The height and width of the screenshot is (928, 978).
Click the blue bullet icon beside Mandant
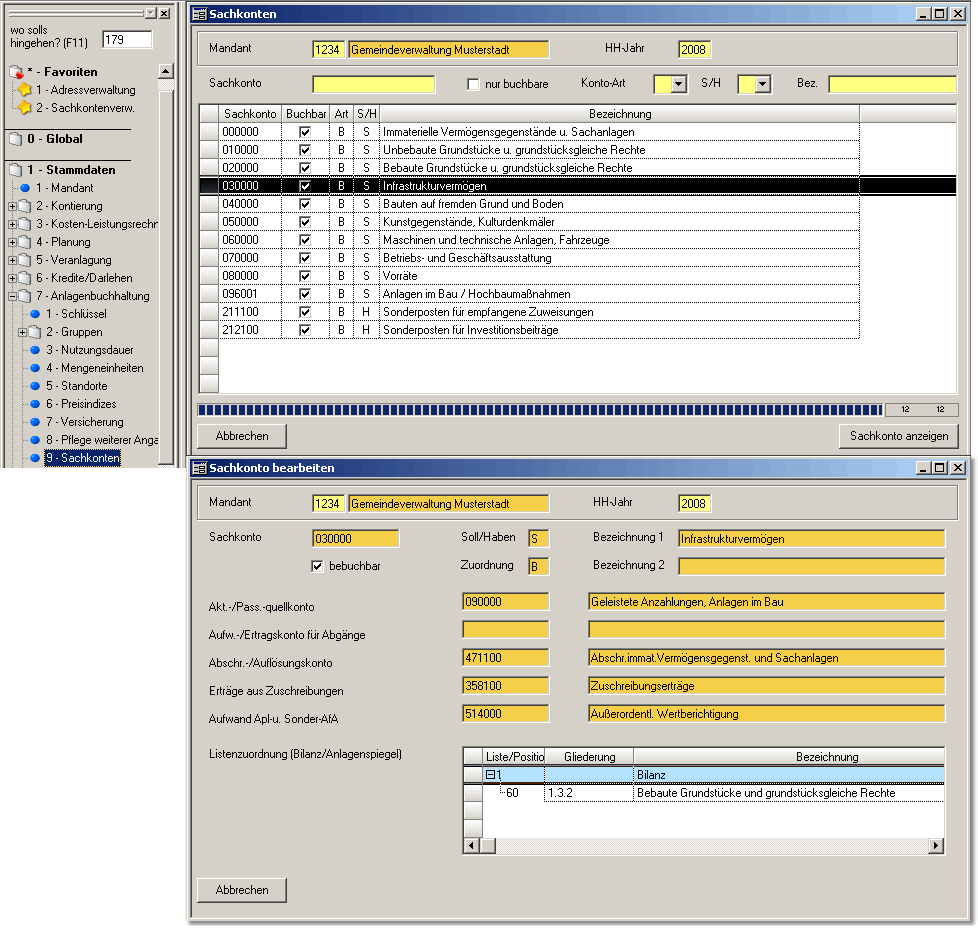(25, 188)
